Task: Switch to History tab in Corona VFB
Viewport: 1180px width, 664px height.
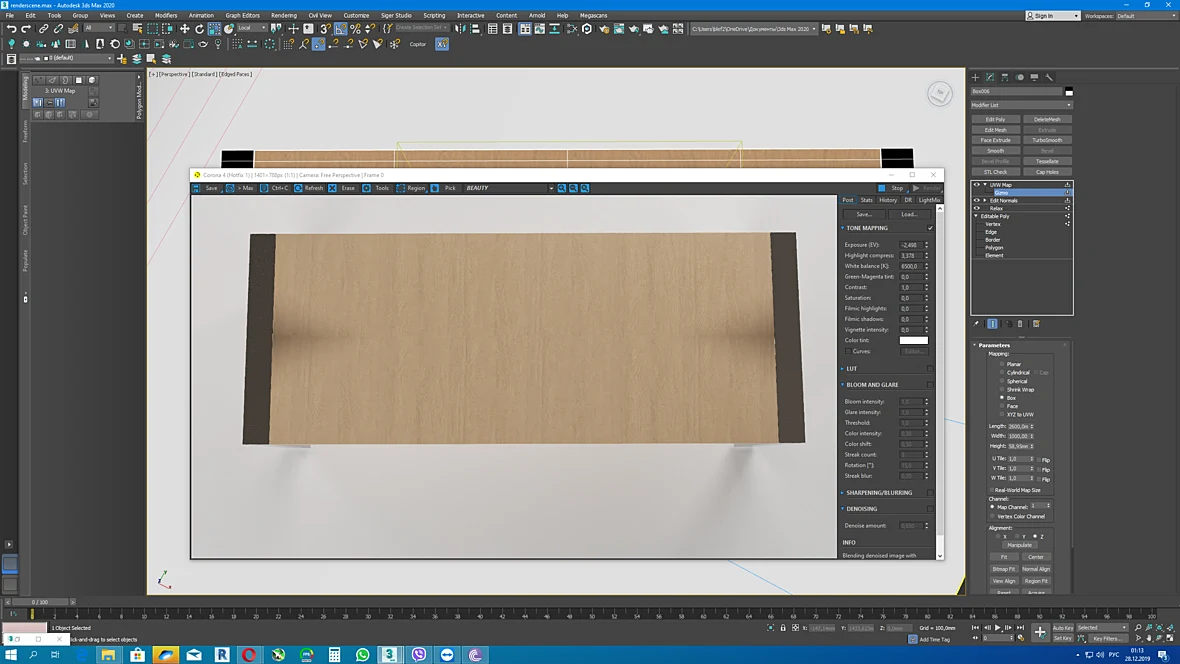Action: 888,200
